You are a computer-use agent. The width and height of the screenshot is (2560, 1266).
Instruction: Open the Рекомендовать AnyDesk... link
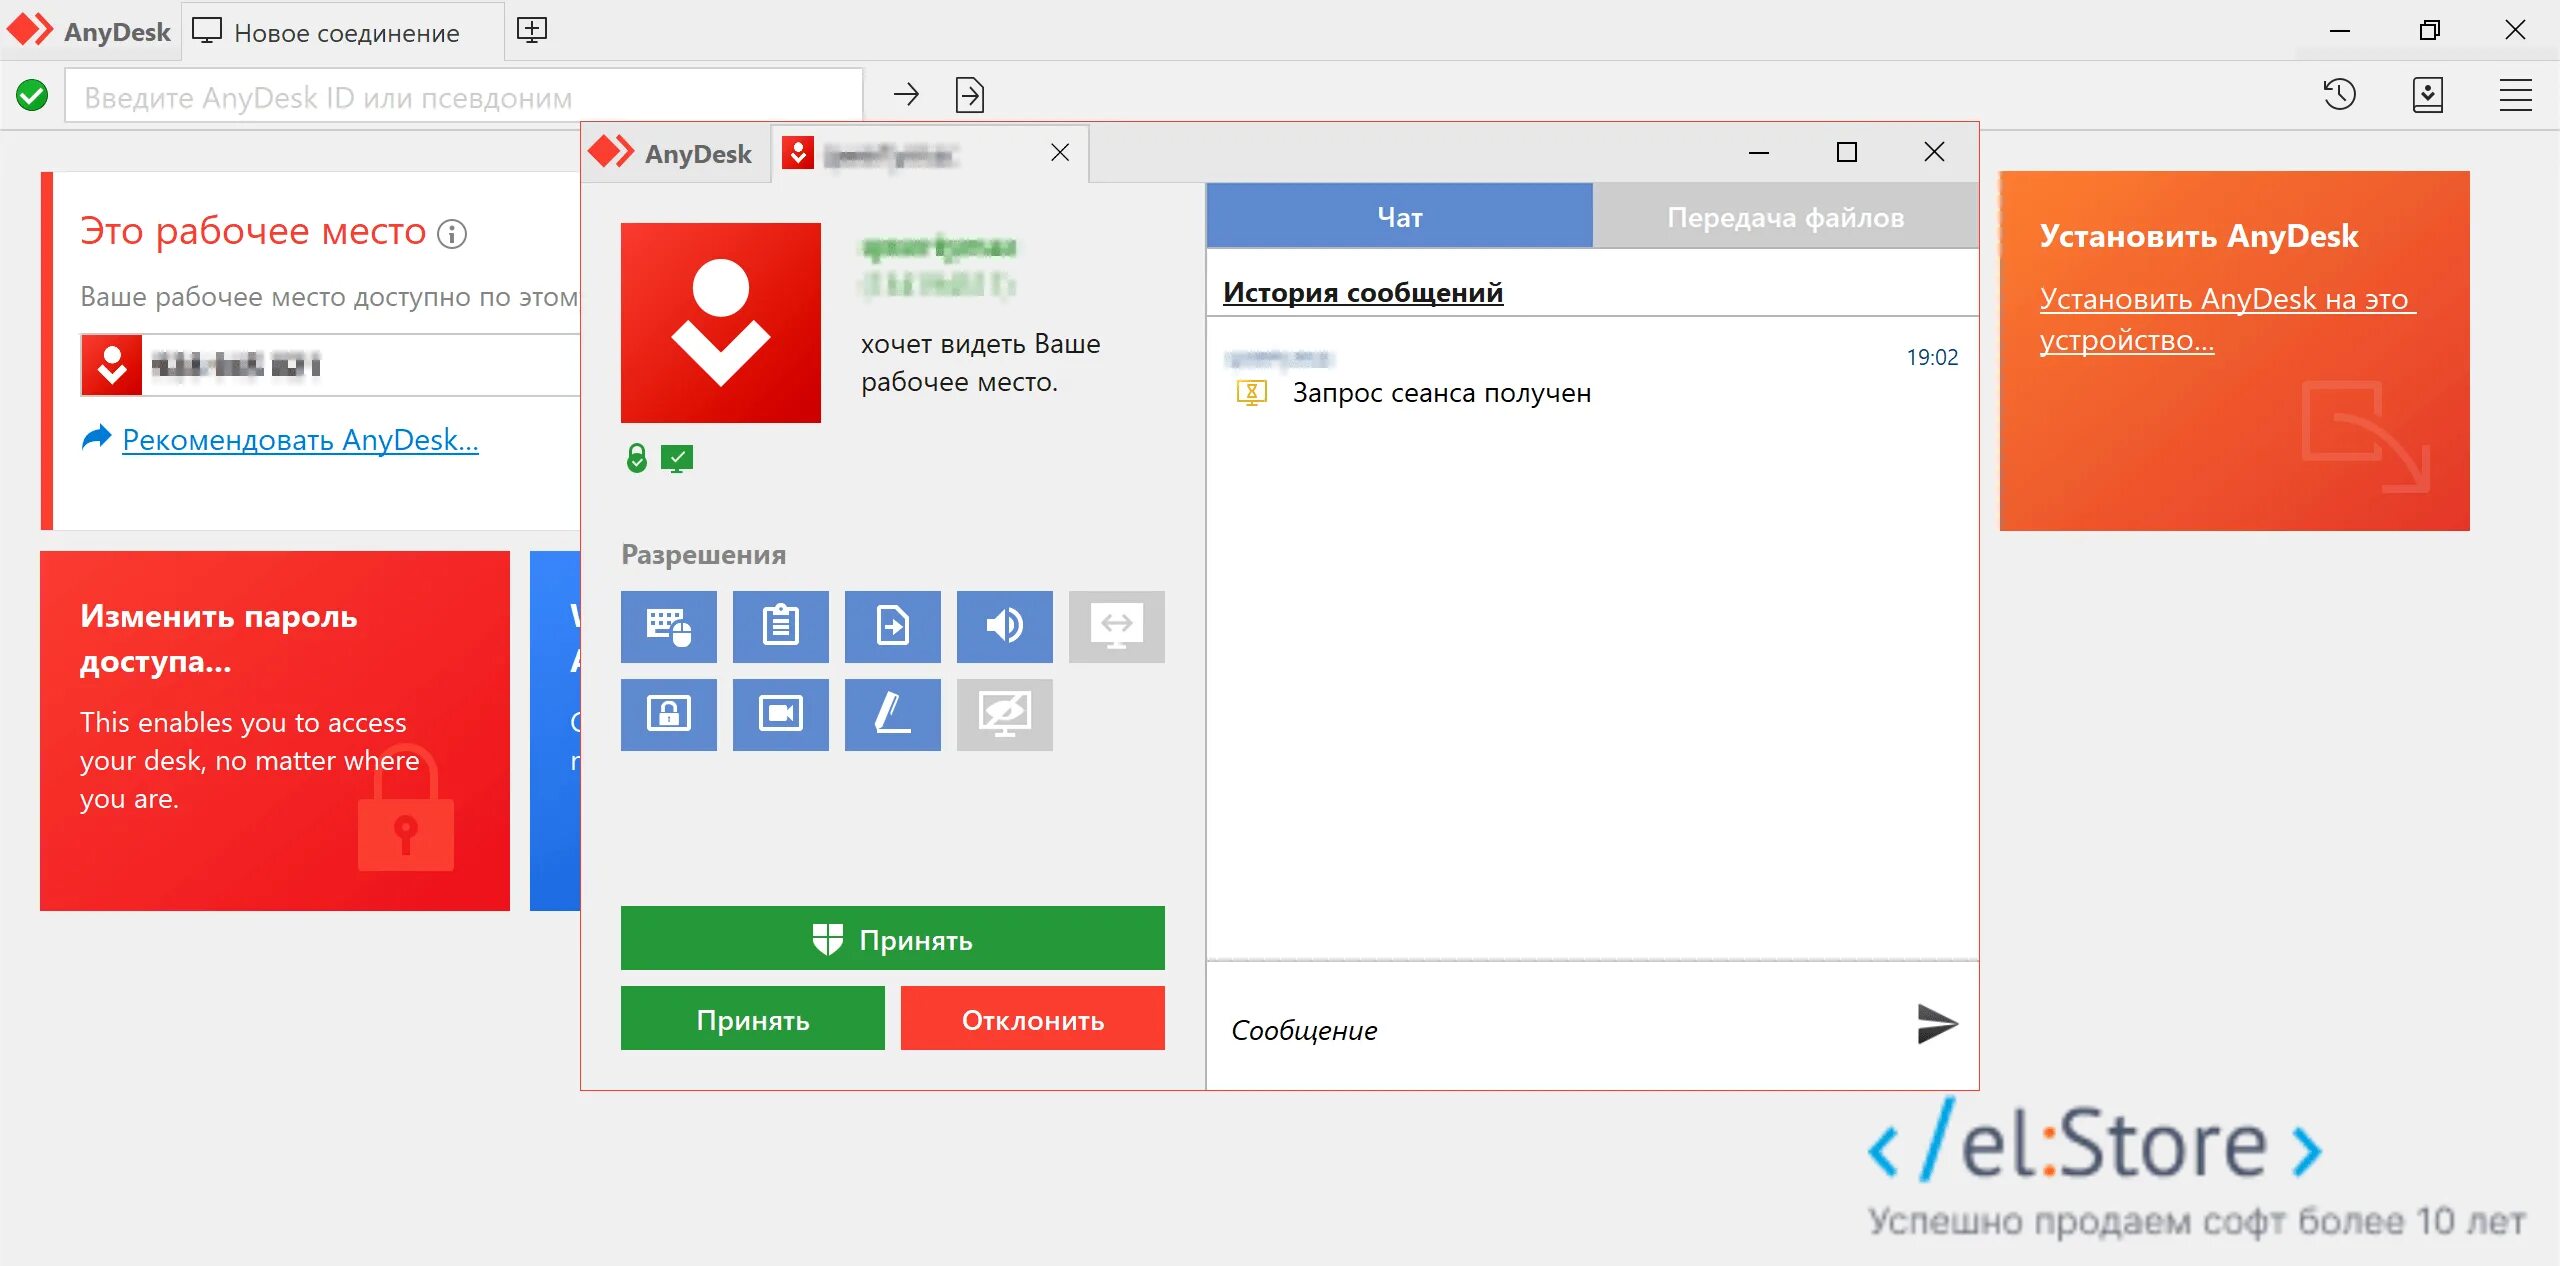(x=300, y=439)
